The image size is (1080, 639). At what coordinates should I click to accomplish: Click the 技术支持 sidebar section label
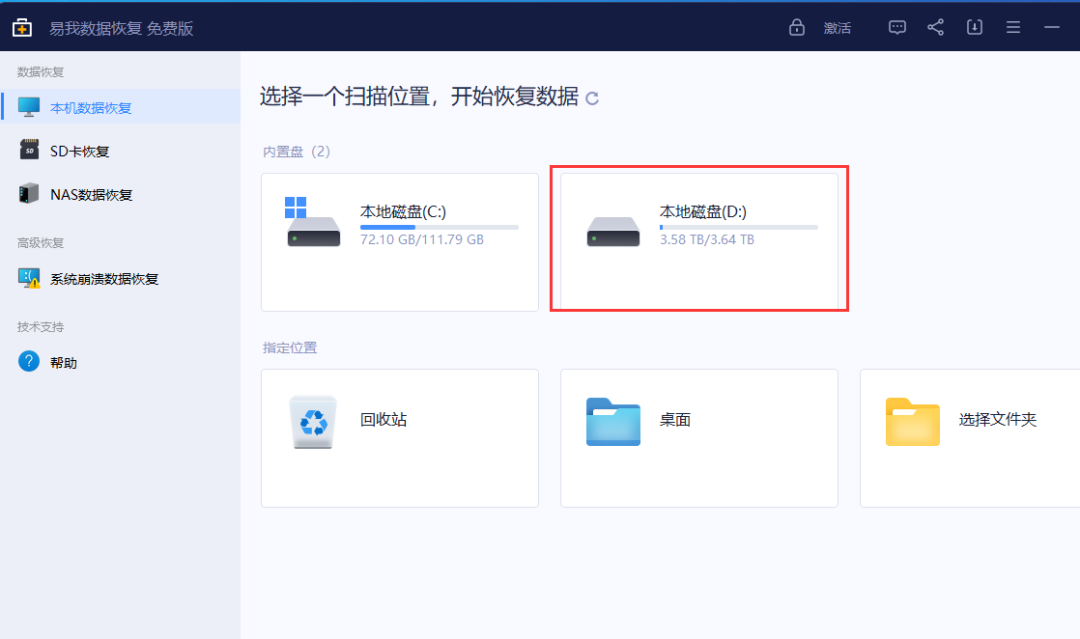(x=41, y=326)
